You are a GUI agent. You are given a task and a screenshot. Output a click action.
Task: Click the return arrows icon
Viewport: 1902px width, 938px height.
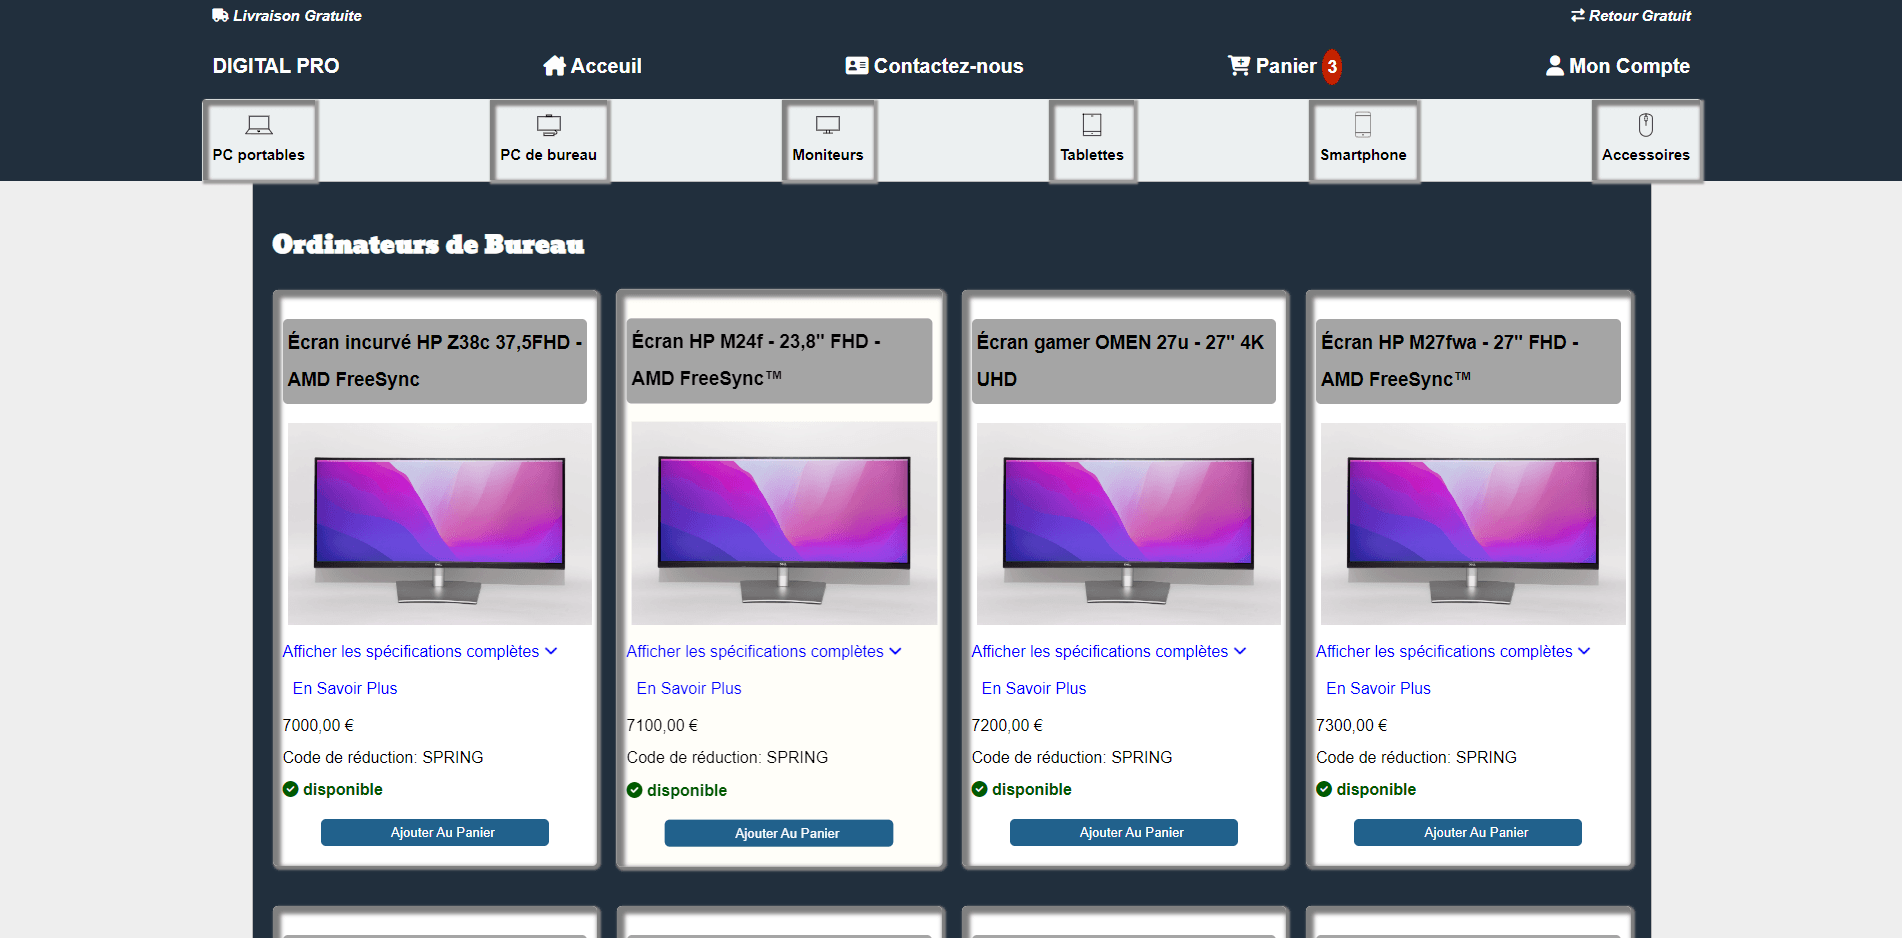coord(1578,15)
